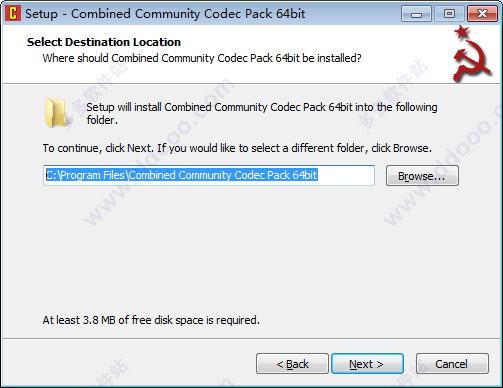Image resolution: width=503 pixels, height=388 pixels.
Task: Click the free disk space requirement text
Action: point(151,320)
